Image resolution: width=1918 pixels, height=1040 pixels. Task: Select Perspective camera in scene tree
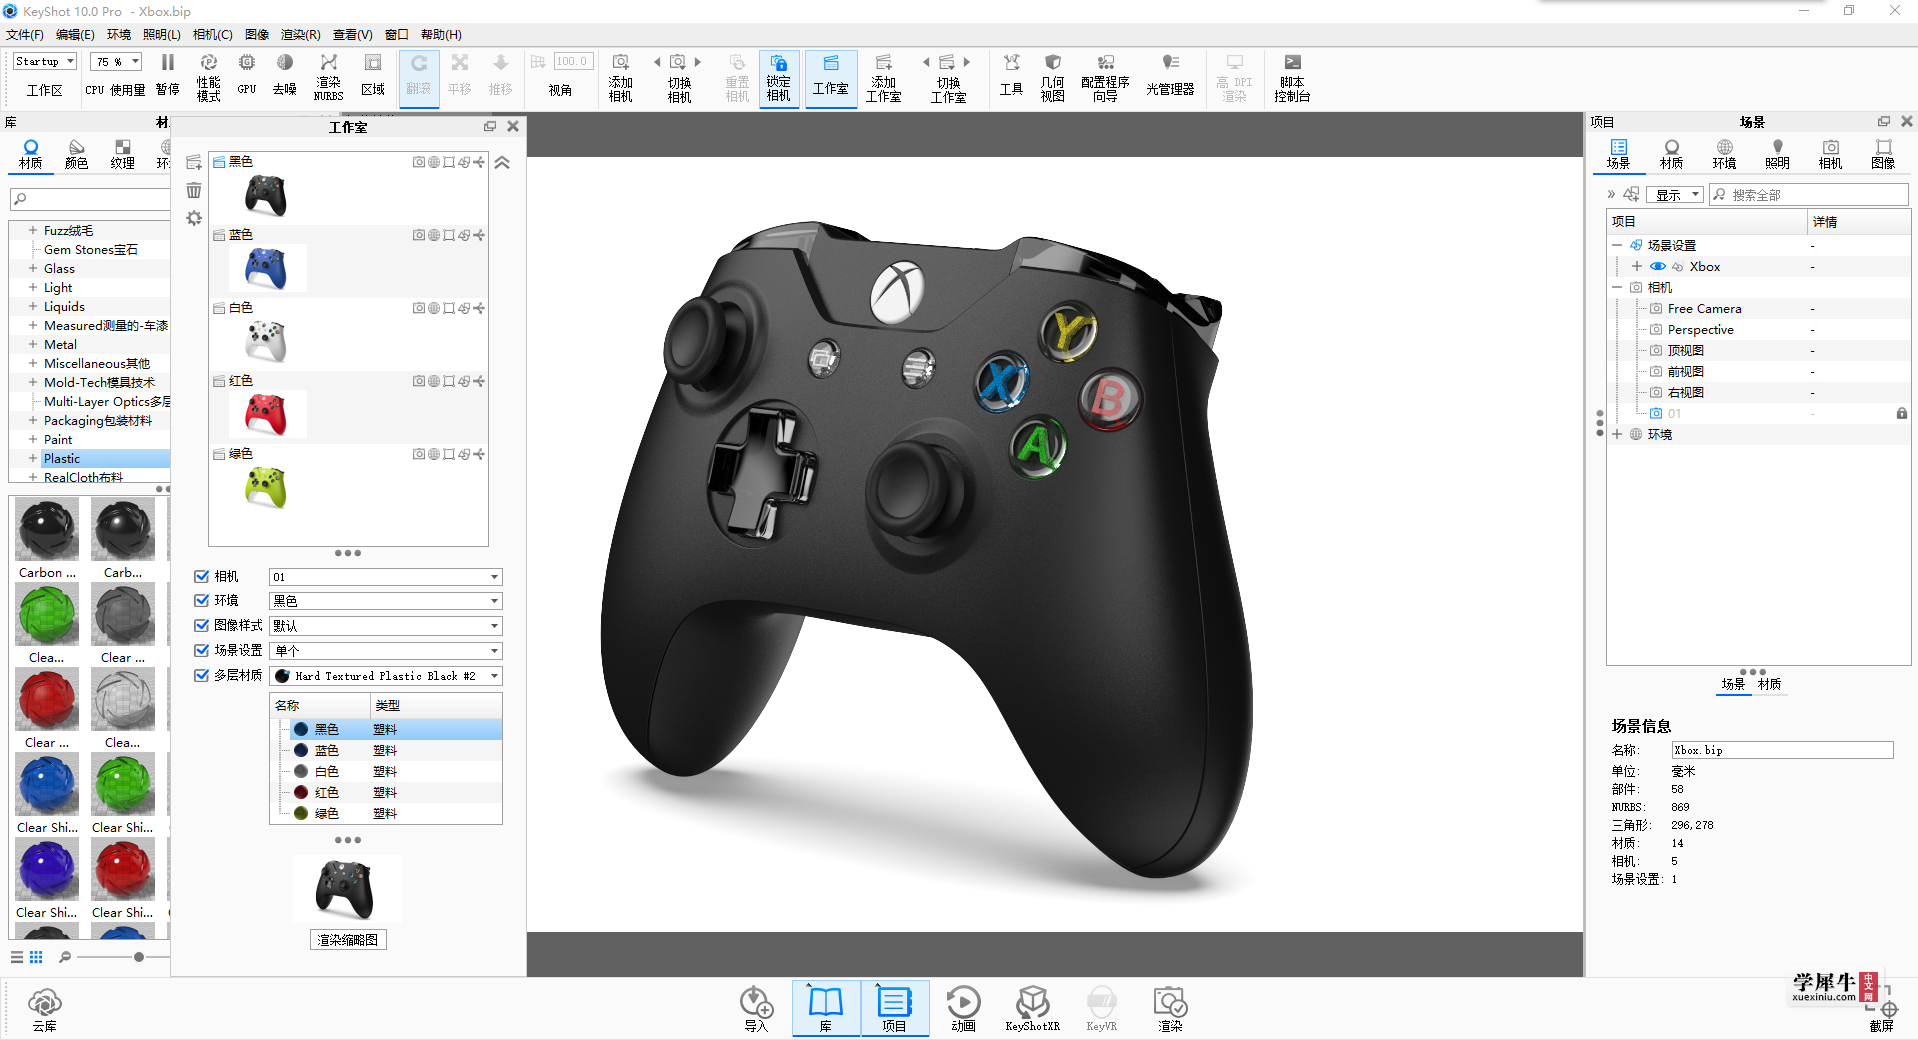[x=1700, y=330]
